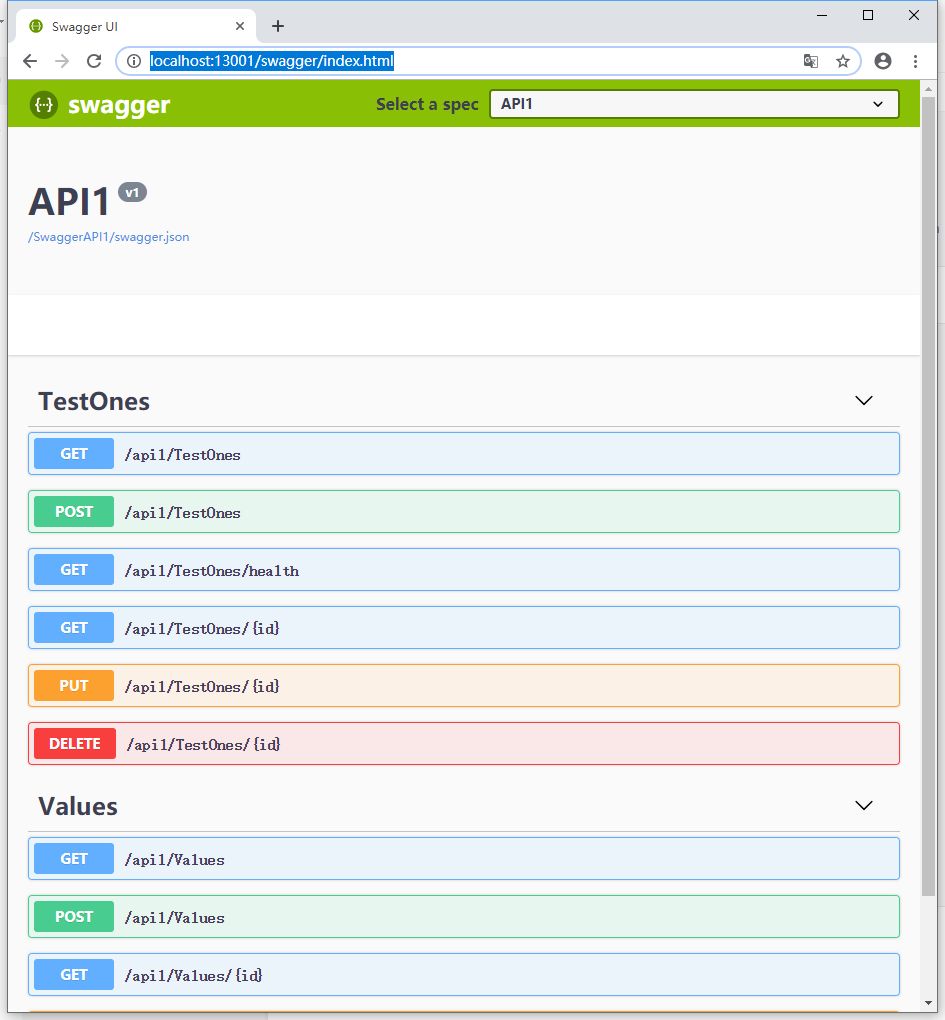945x1020 pixels.
Task: Expand DELETE /api1/TestOnes/{id} operation
Action: (x=464, y=743)
